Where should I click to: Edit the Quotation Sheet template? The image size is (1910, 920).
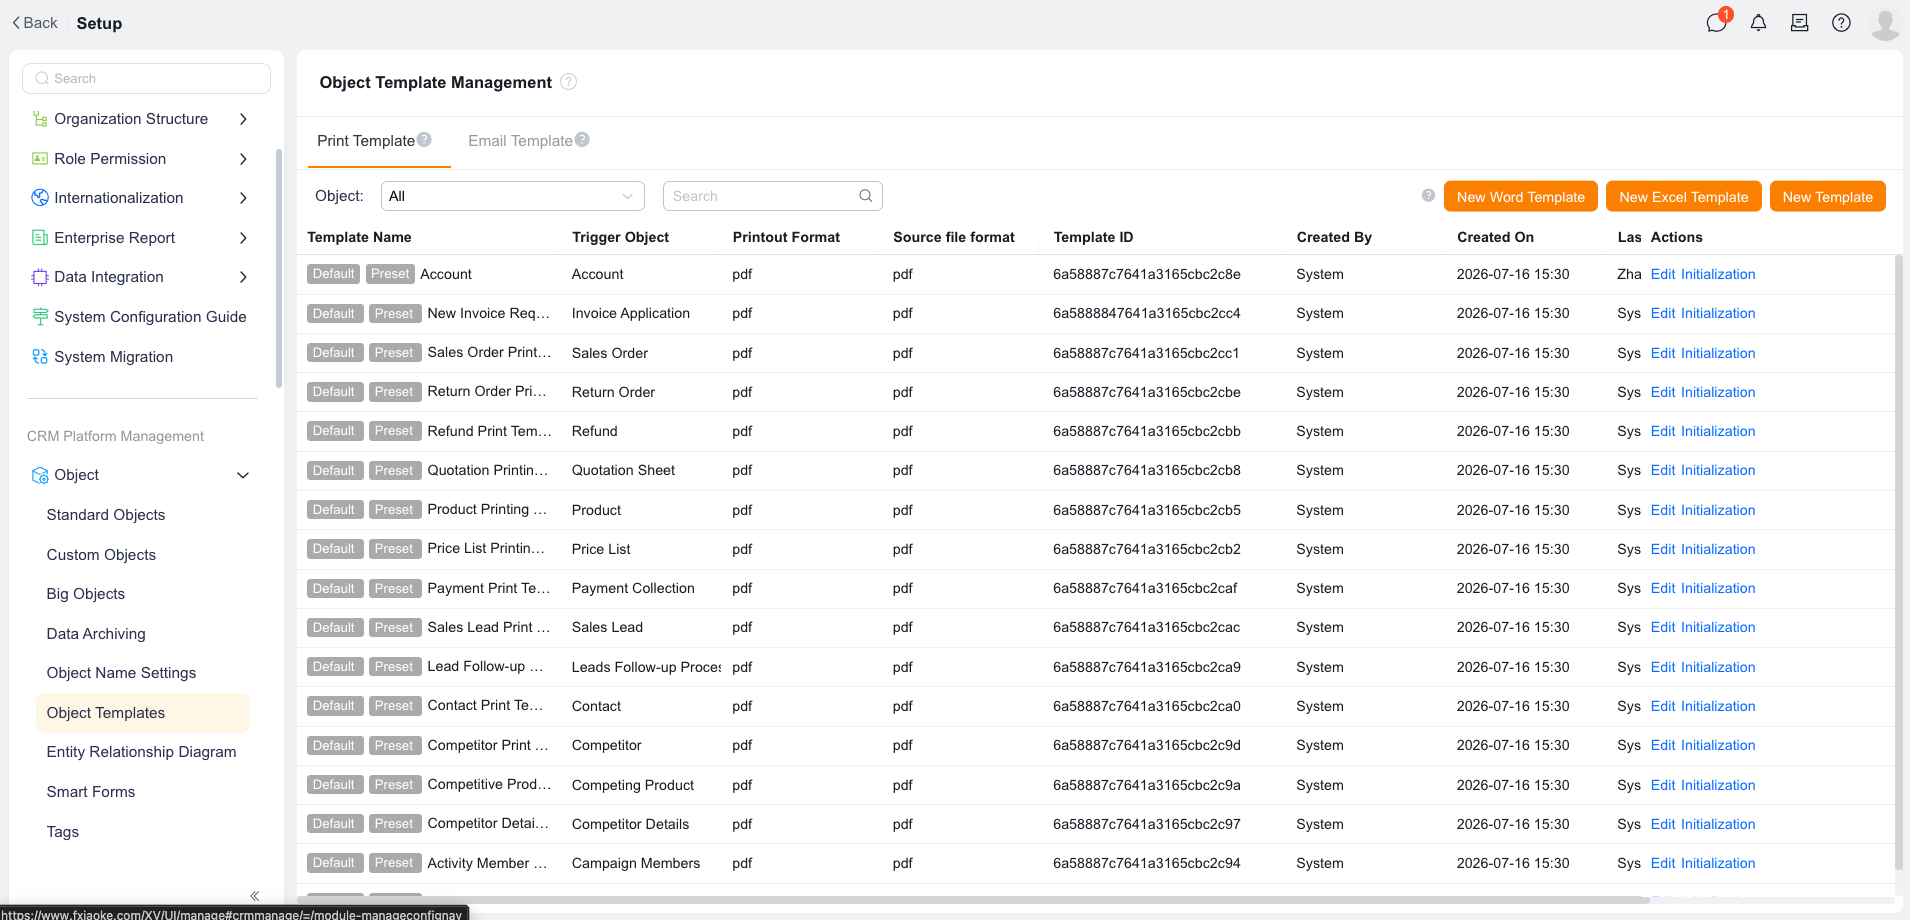tap(1663, 470)
